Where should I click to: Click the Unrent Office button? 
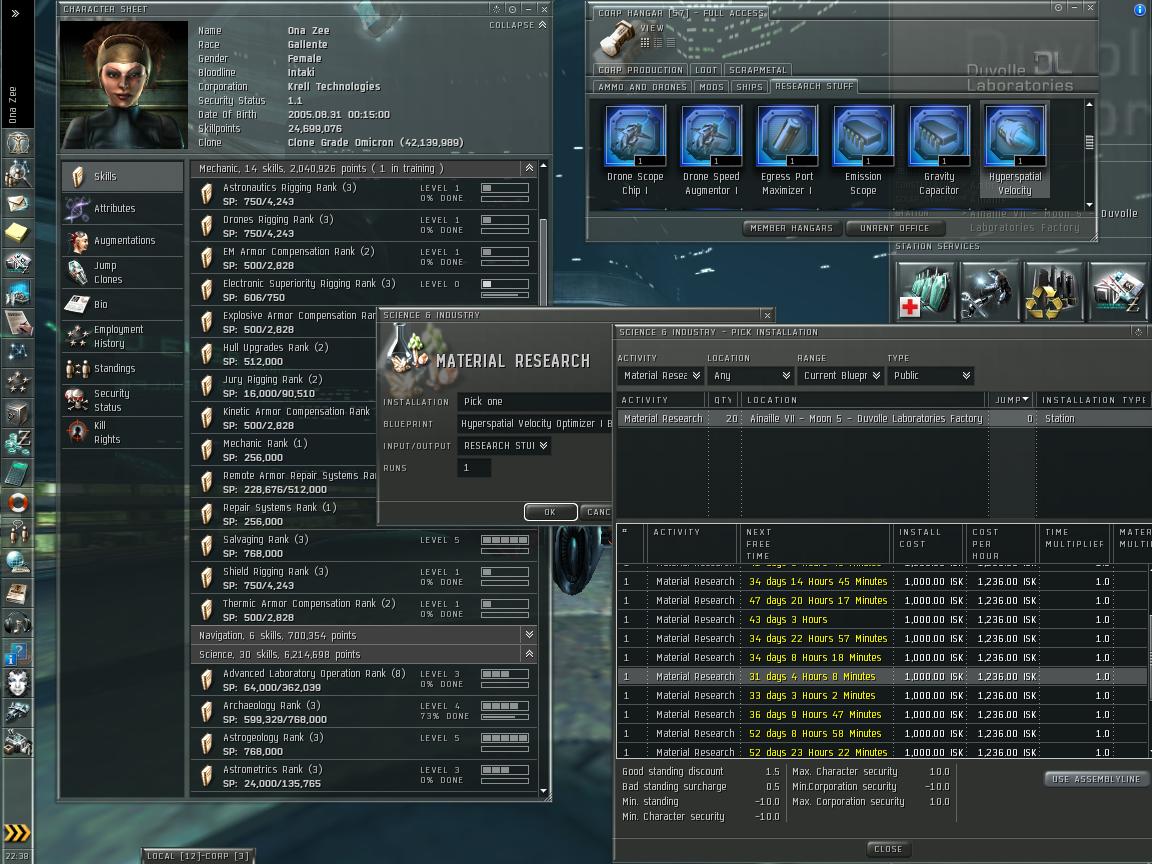coord(894,228)
